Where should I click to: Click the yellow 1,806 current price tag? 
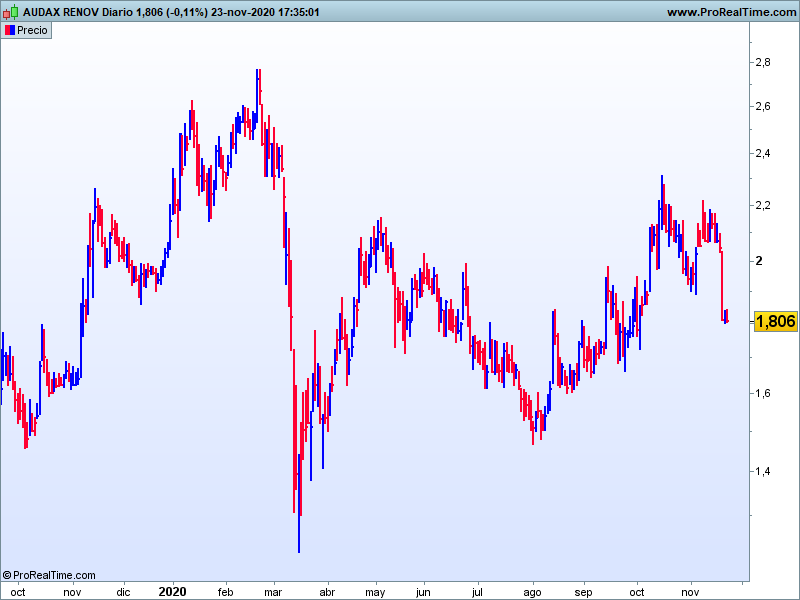[776, 321]
